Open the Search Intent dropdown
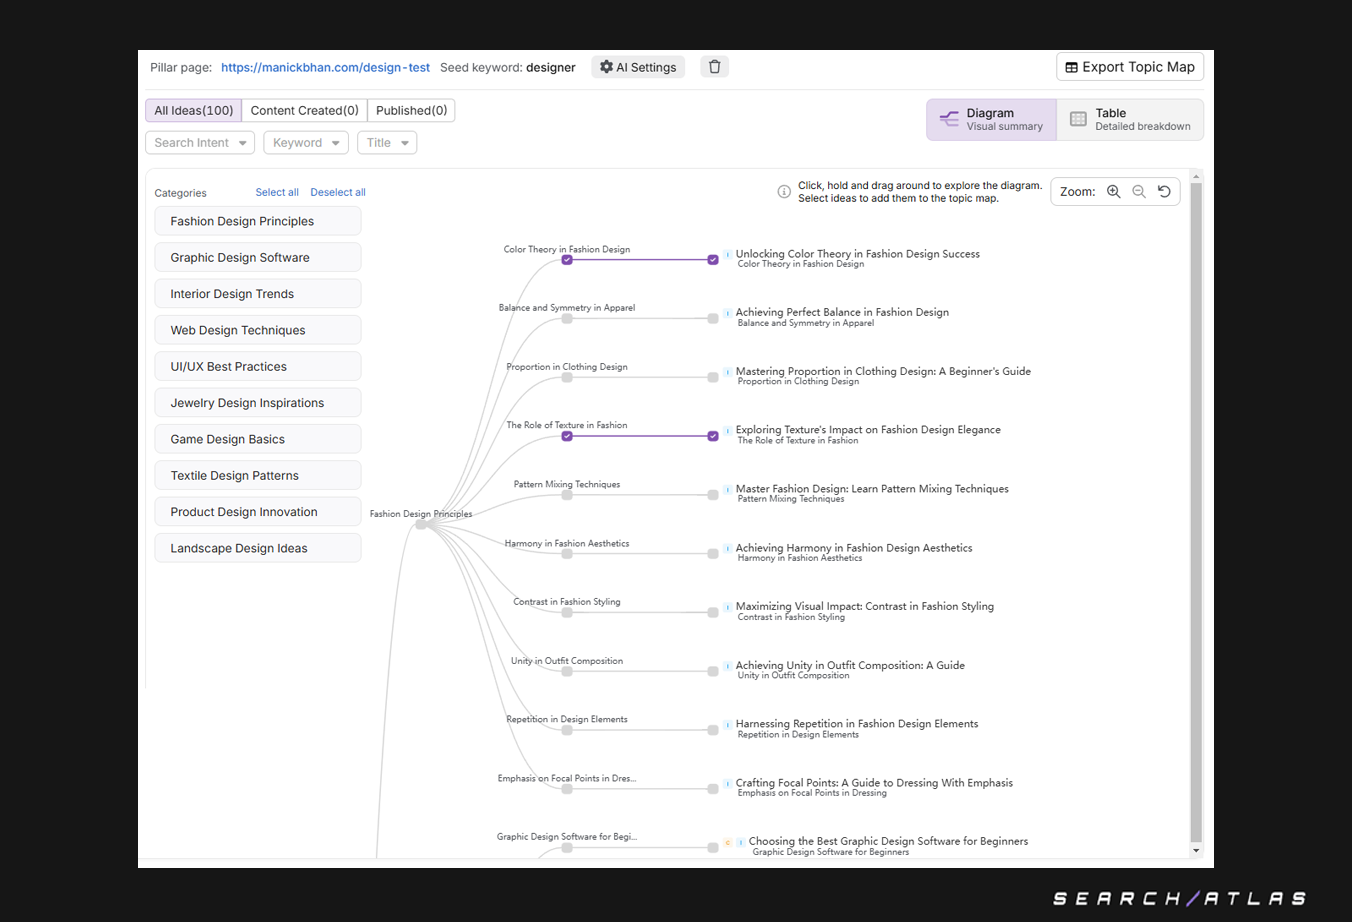This screenshot has height=922, width=1352. click(x=199, y=142)
